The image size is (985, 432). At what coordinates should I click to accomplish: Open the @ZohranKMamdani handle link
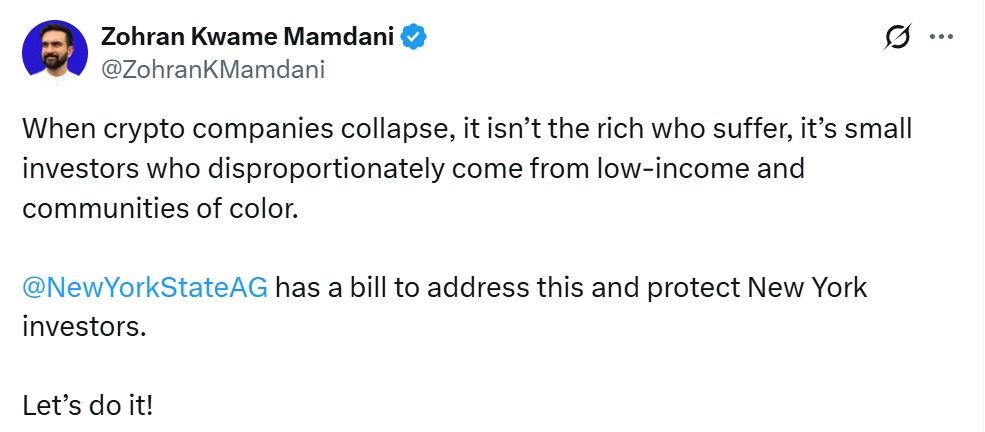[x=212, y=68]
